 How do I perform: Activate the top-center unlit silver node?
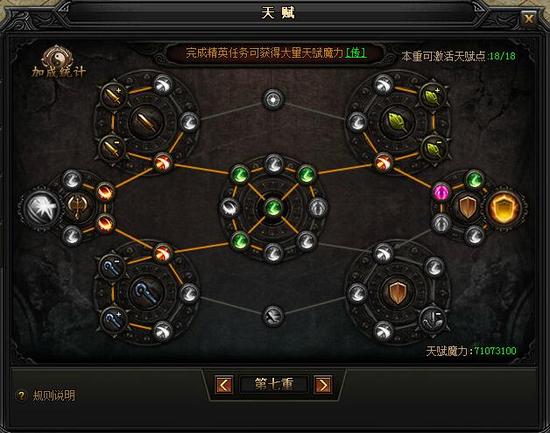coord(273,99)
